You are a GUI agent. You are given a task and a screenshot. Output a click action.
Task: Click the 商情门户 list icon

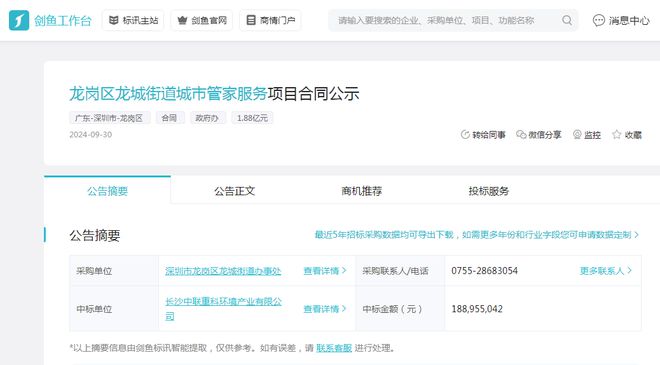point(251,20)
